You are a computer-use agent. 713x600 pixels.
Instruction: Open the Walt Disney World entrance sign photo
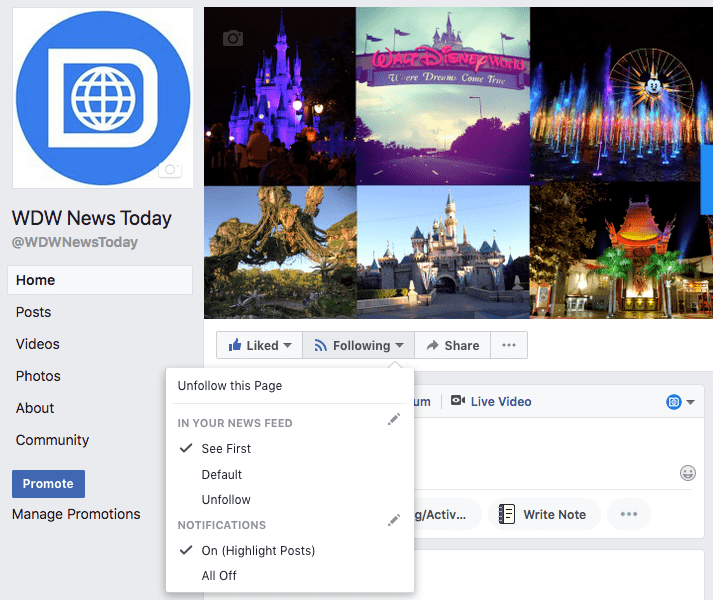click(443, 96)
